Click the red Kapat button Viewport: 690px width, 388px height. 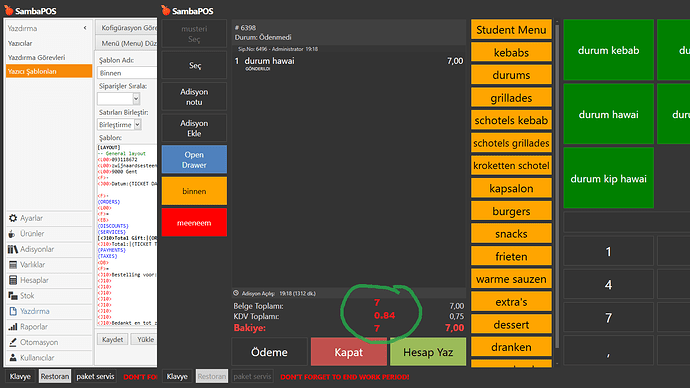click(349, 352)
